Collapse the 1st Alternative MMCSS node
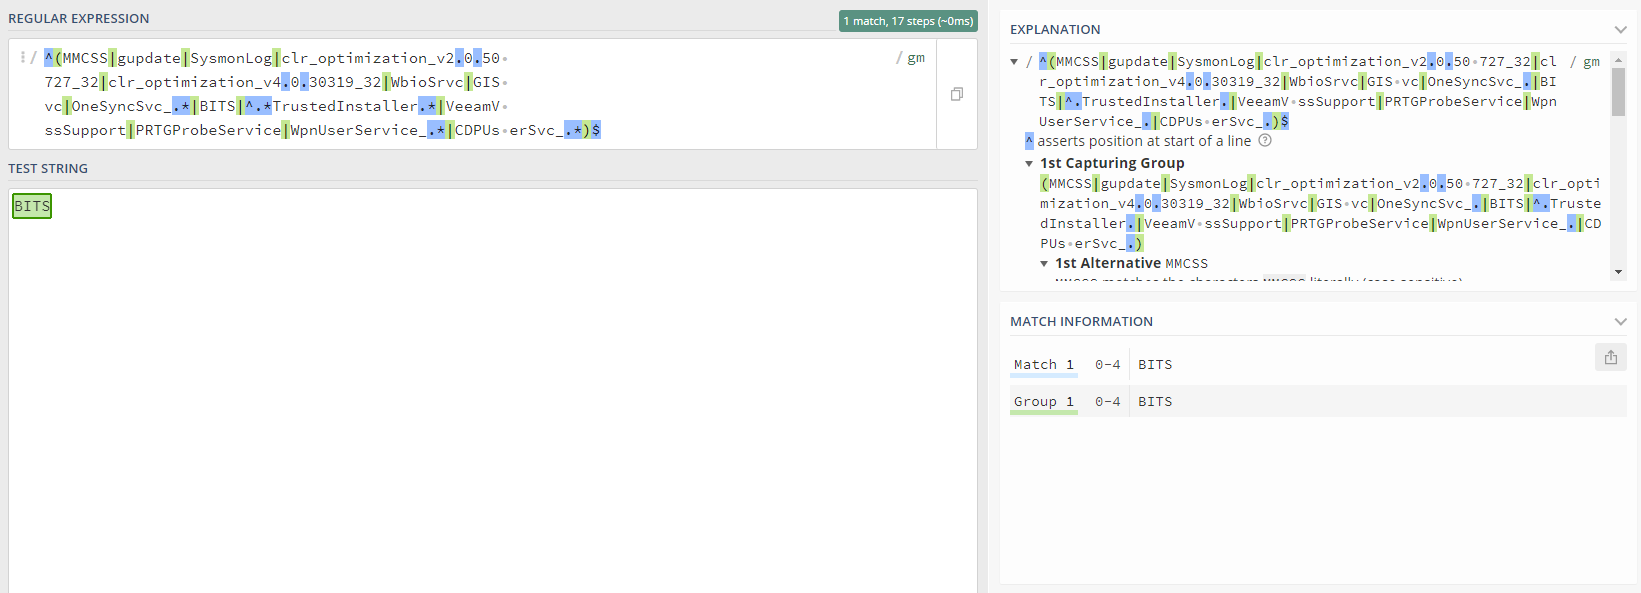This screenshot has height=593, width=1641. pyautogui.click(x=1044, y=263)
